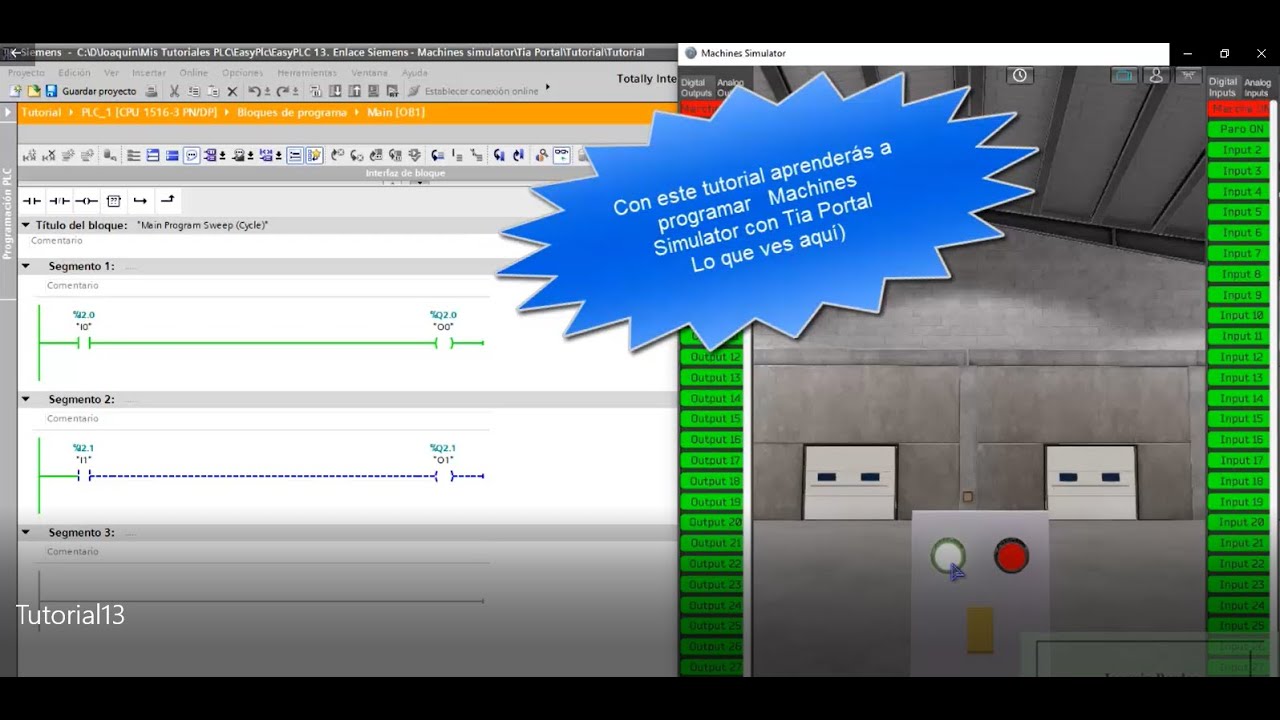Screen dimensions: 1280x720
Task: Click the open branch arrow icon
Action: click(140, 201)
